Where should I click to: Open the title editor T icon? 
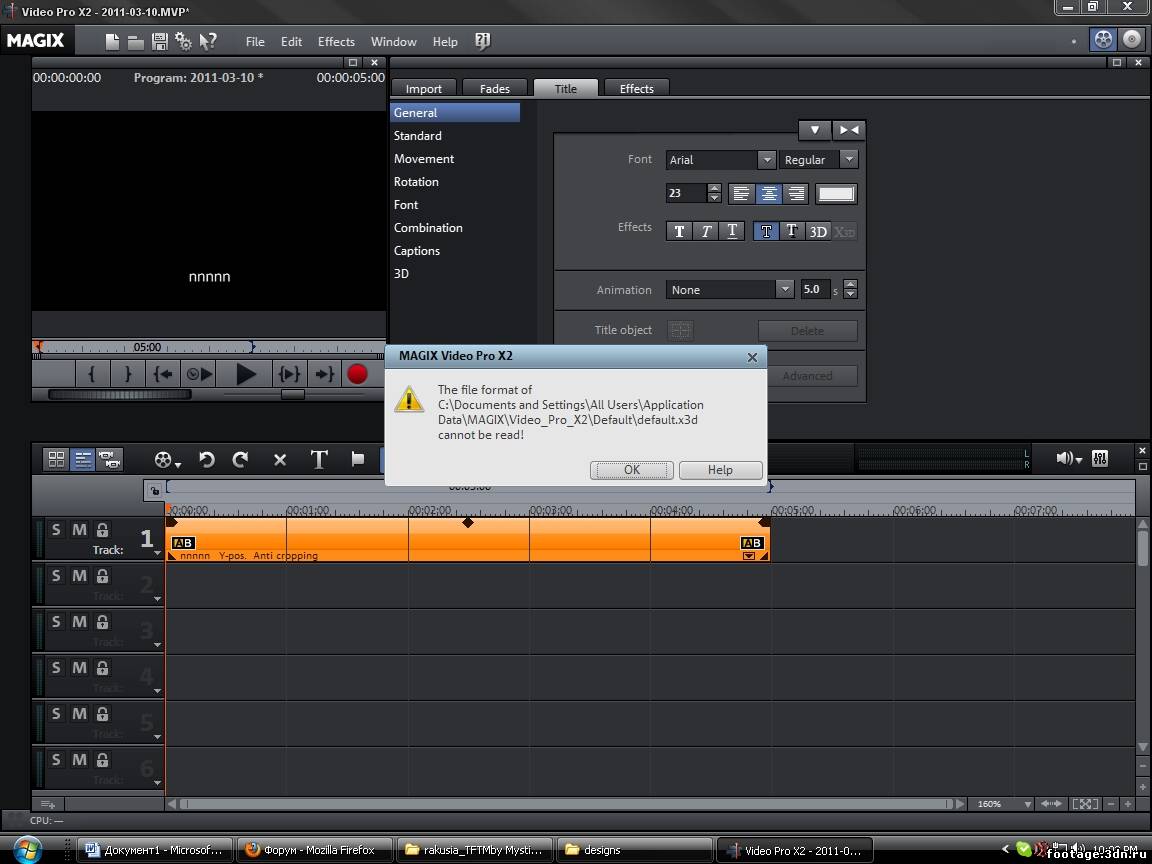tap(319, 459)
